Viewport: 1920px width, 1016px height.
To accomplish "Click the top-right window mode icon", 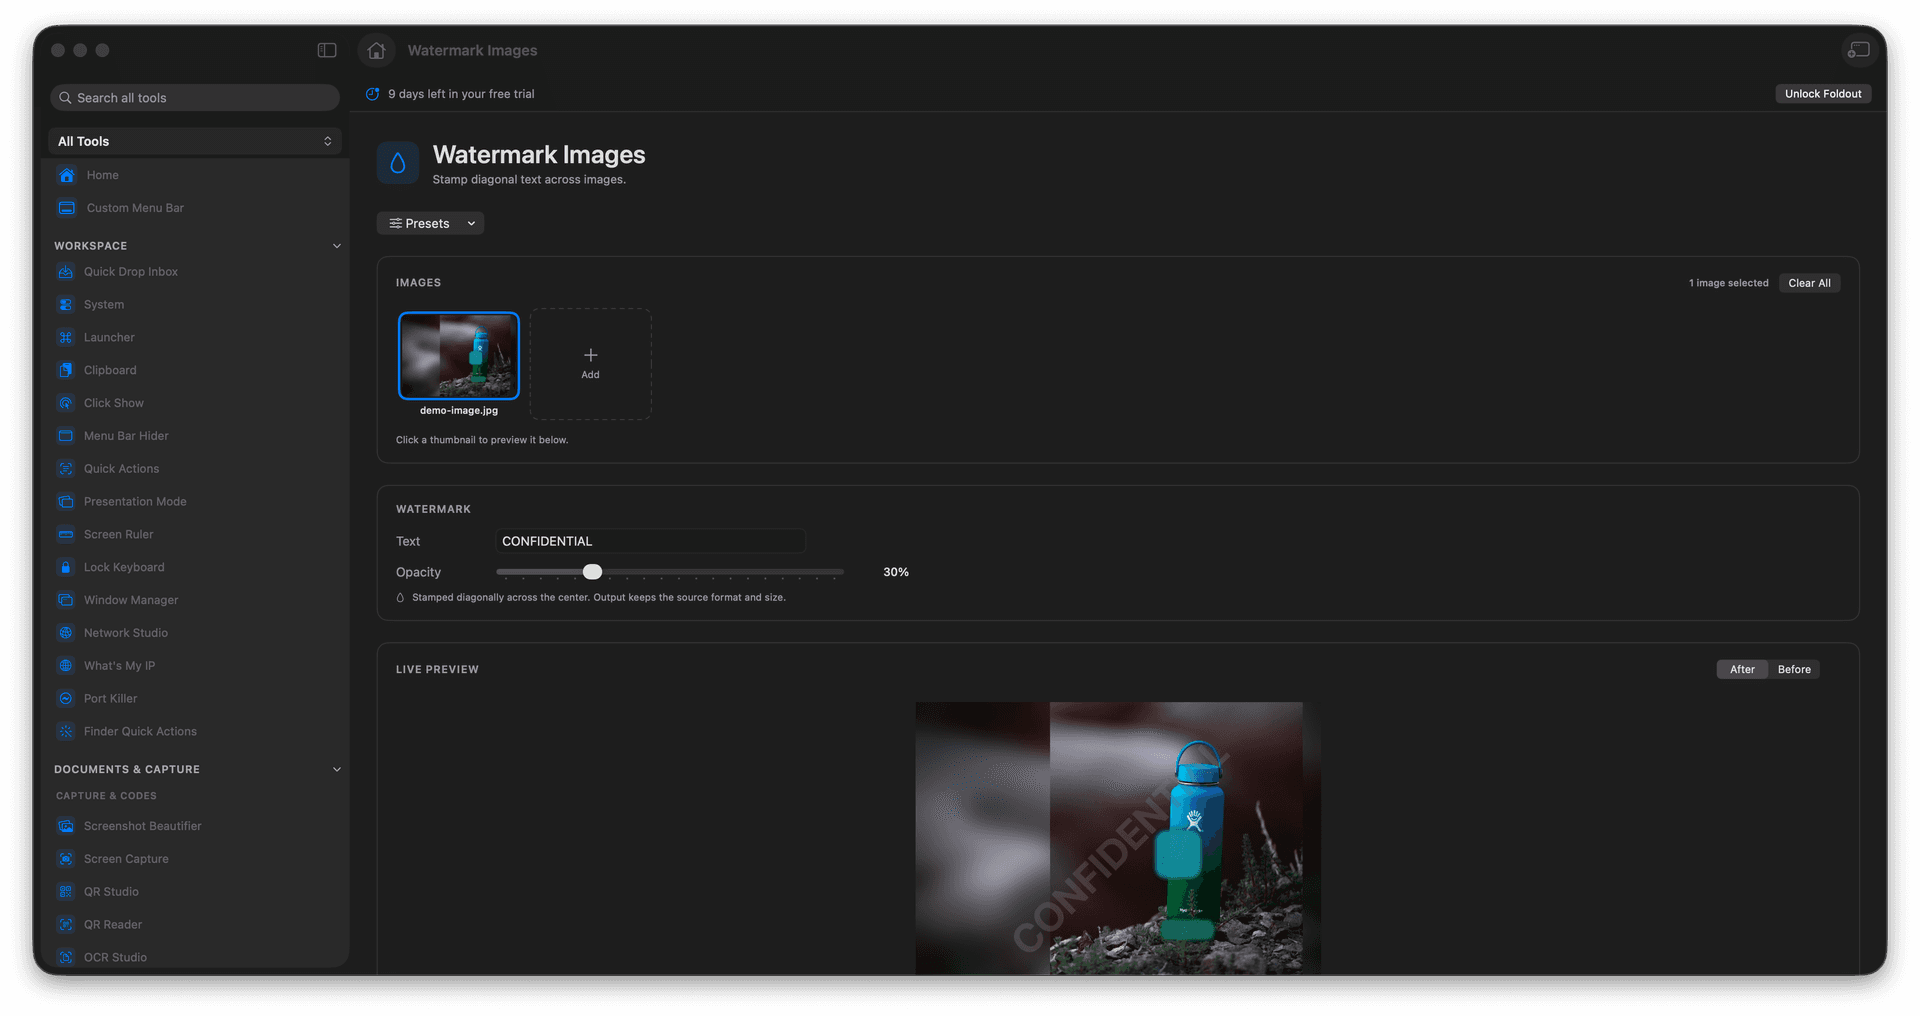I will point(1858,50).
